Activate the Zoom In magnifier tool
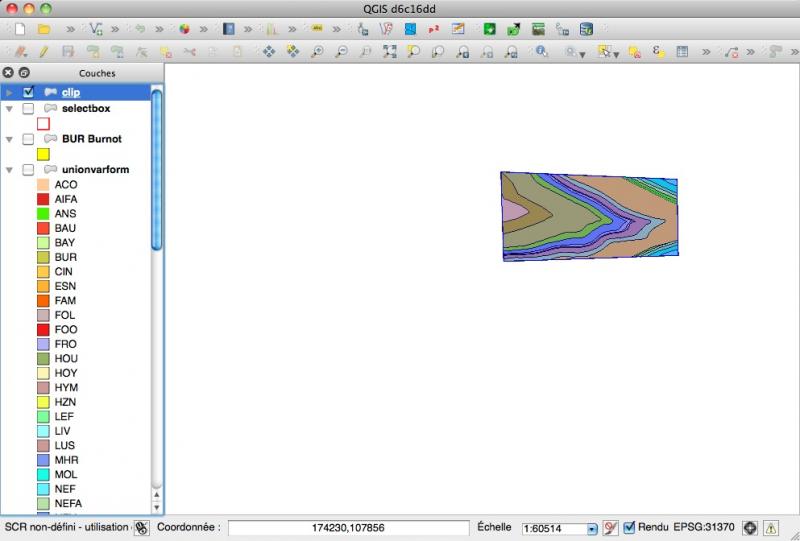The height and width of the screenshot is (541, 800). point(317,51)
